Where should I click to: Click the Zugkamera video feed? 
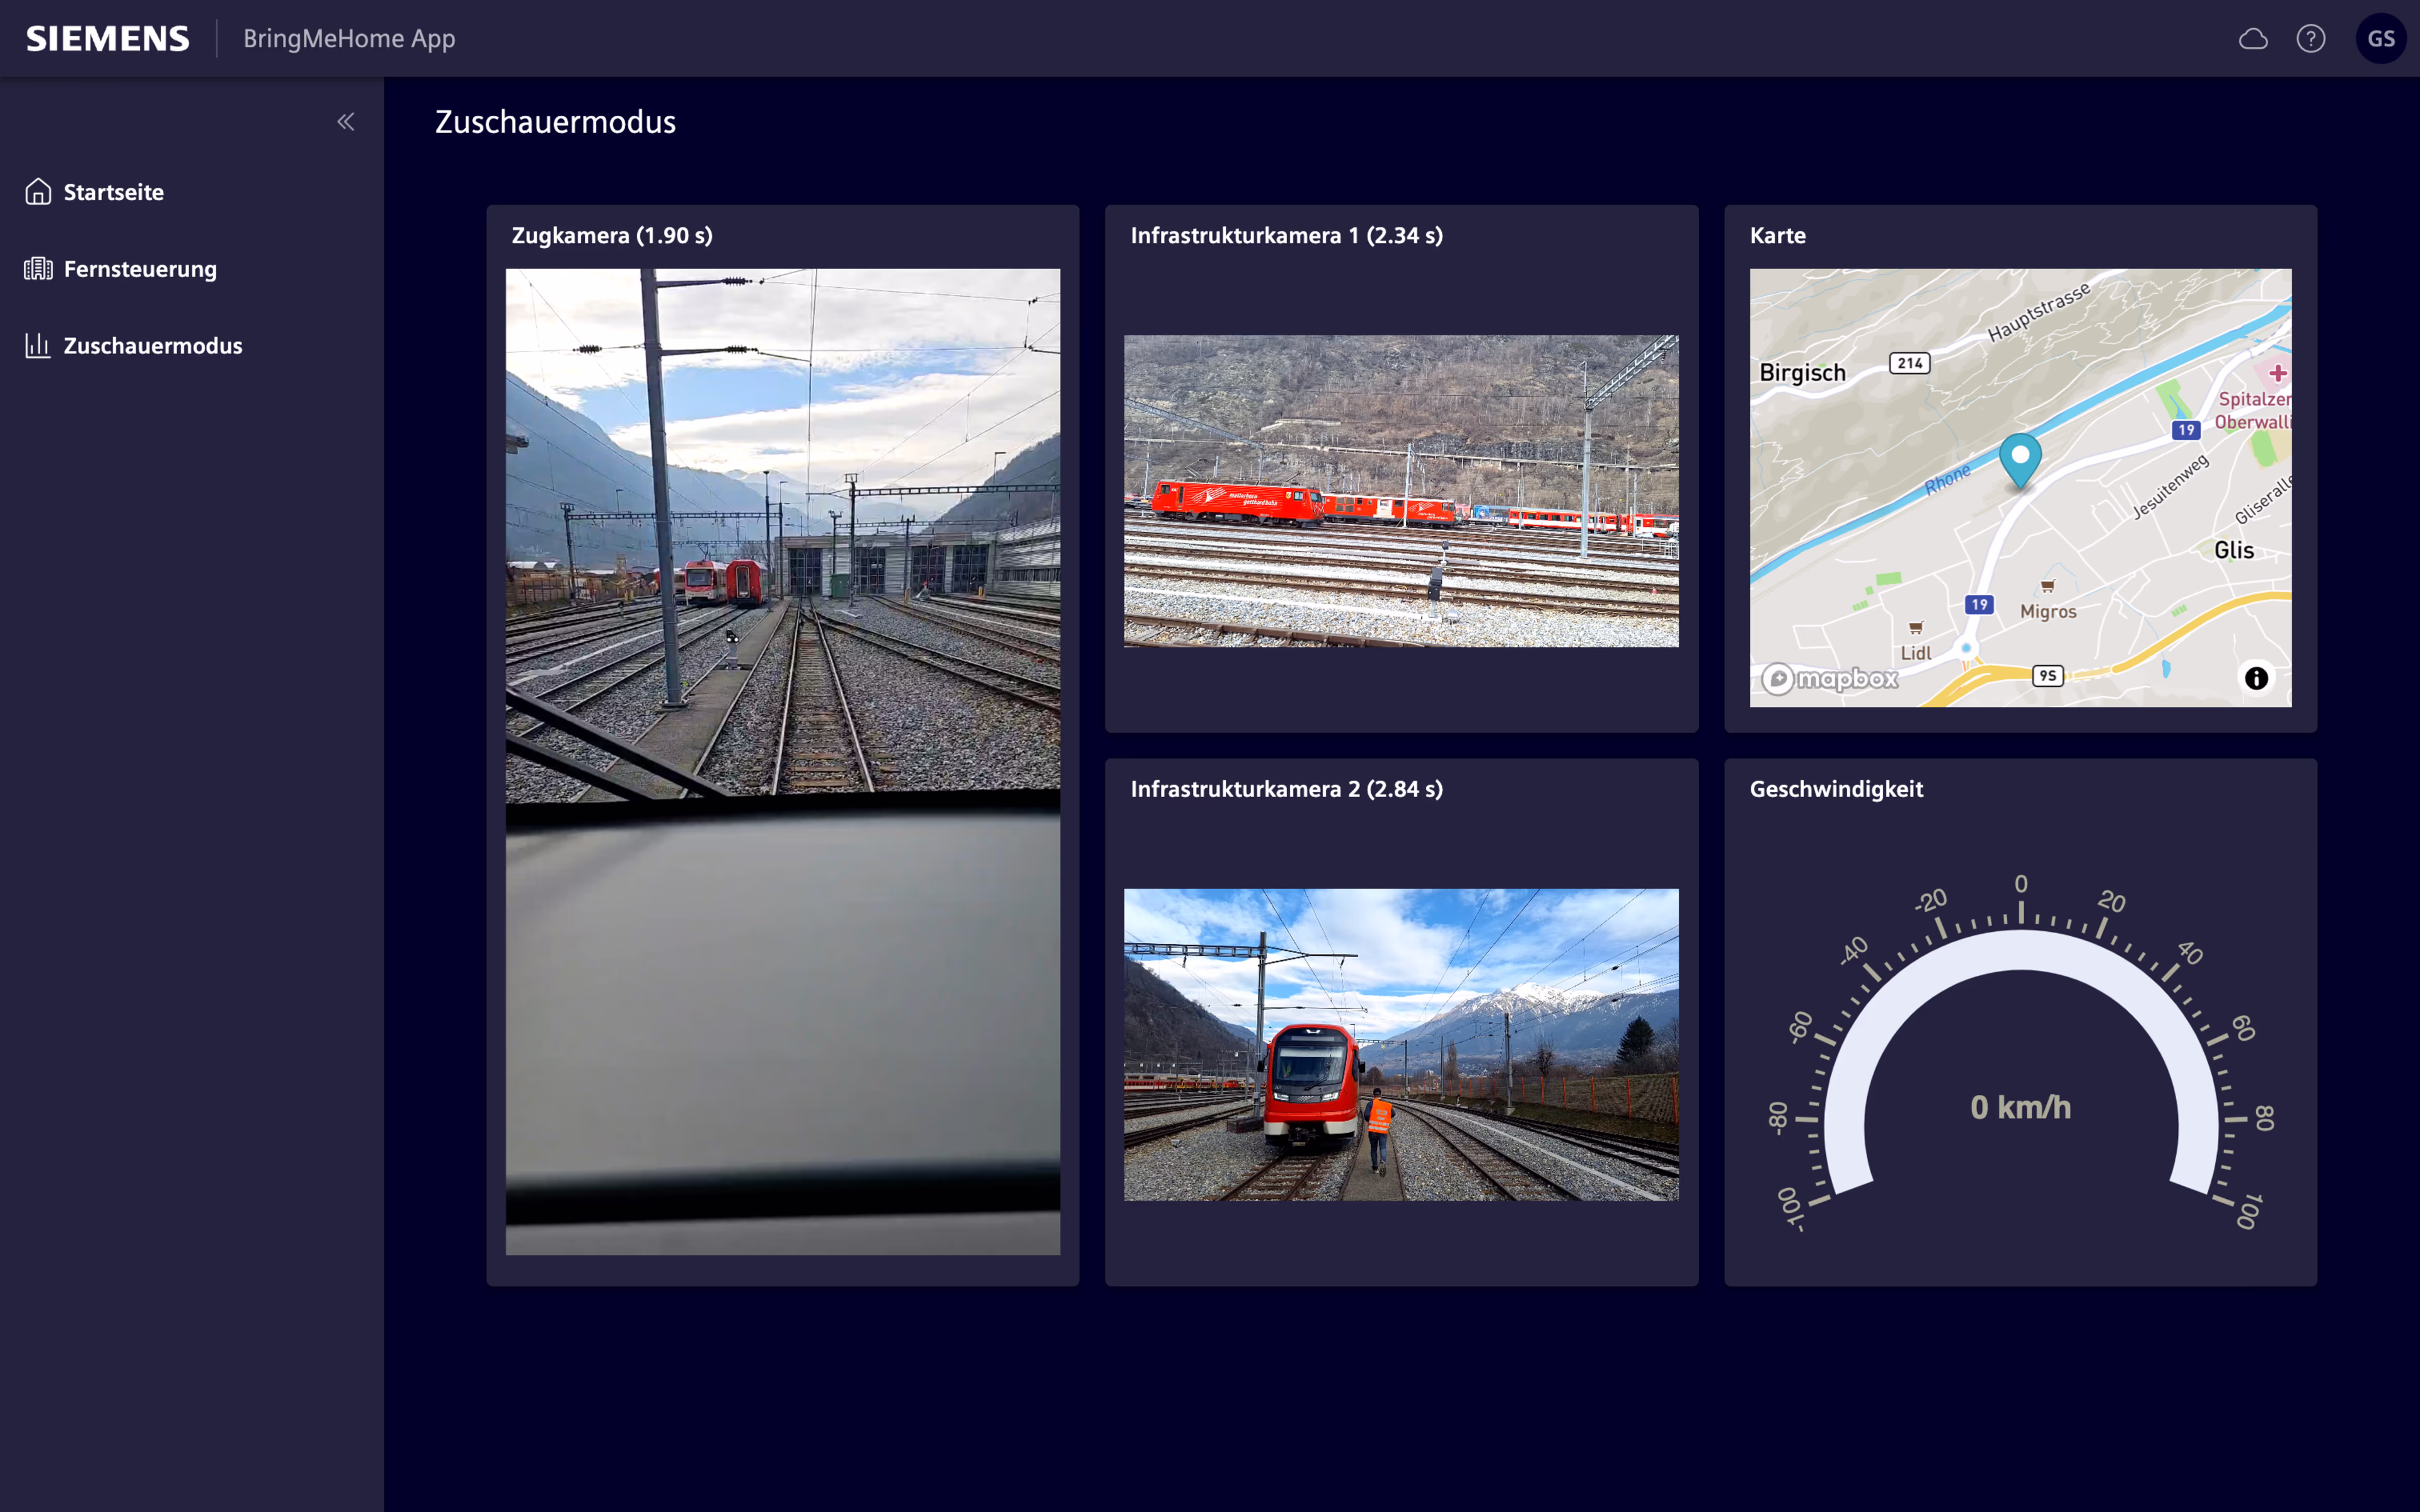click(782, 761)
